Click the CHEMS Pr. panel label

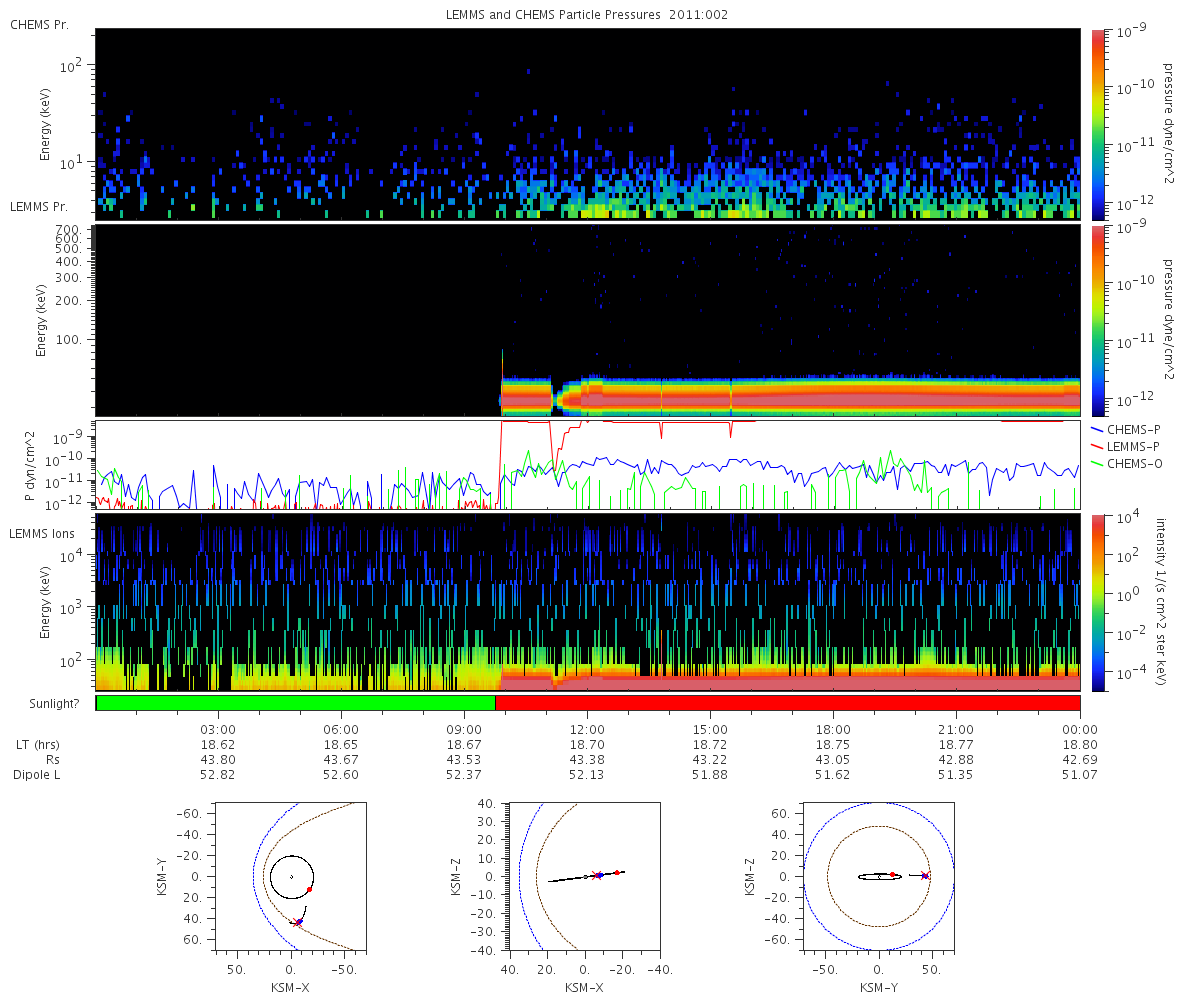pos(39,24)
